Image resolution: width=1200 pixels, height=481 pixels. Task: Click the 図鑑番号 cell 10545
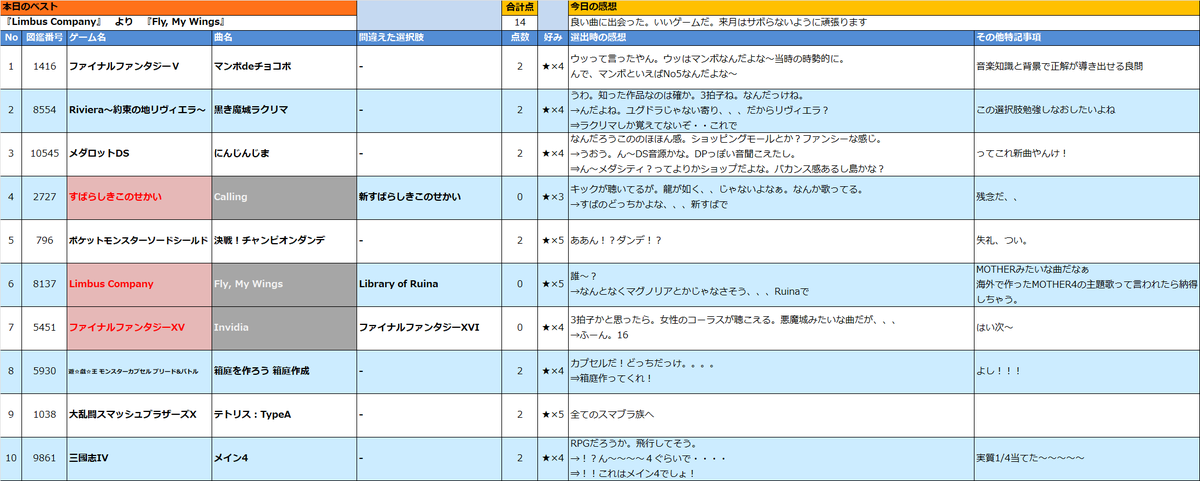pos(44,154)
